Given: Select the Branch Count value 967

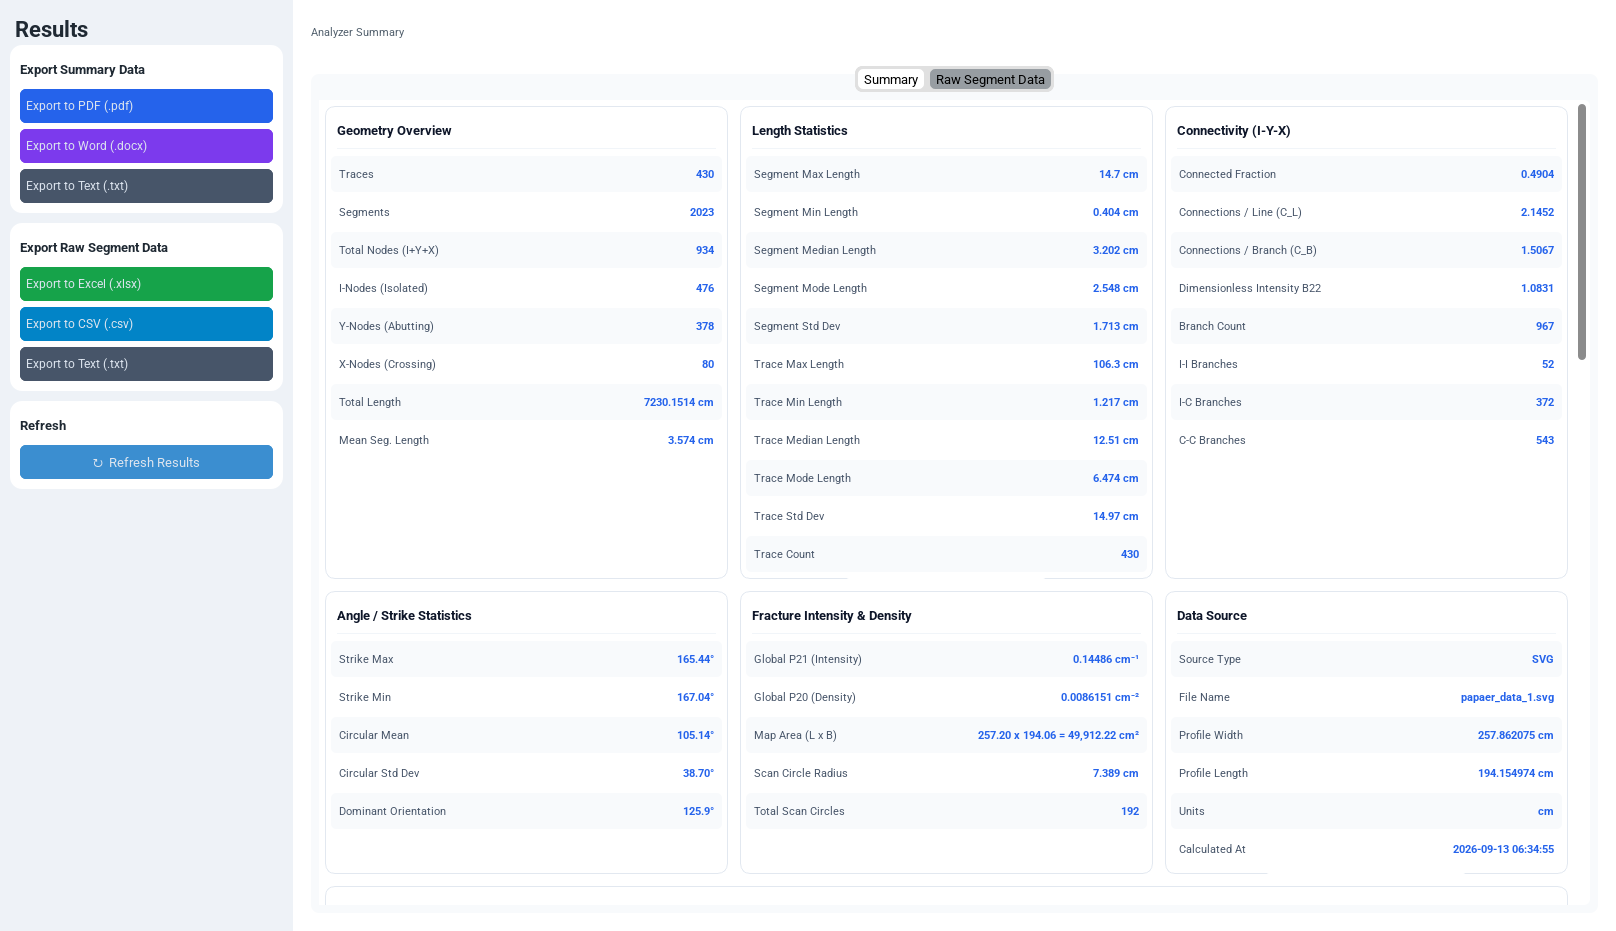Looking at the screenshot, I should point(1545,326).
